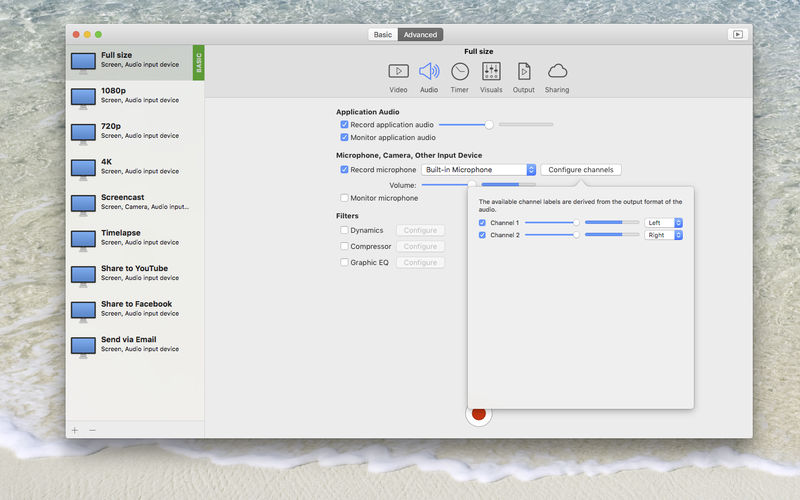The height and width of the screenshot is (500, 800).
Task: Select the Audio speaker icon
Action: coord(429,71)
